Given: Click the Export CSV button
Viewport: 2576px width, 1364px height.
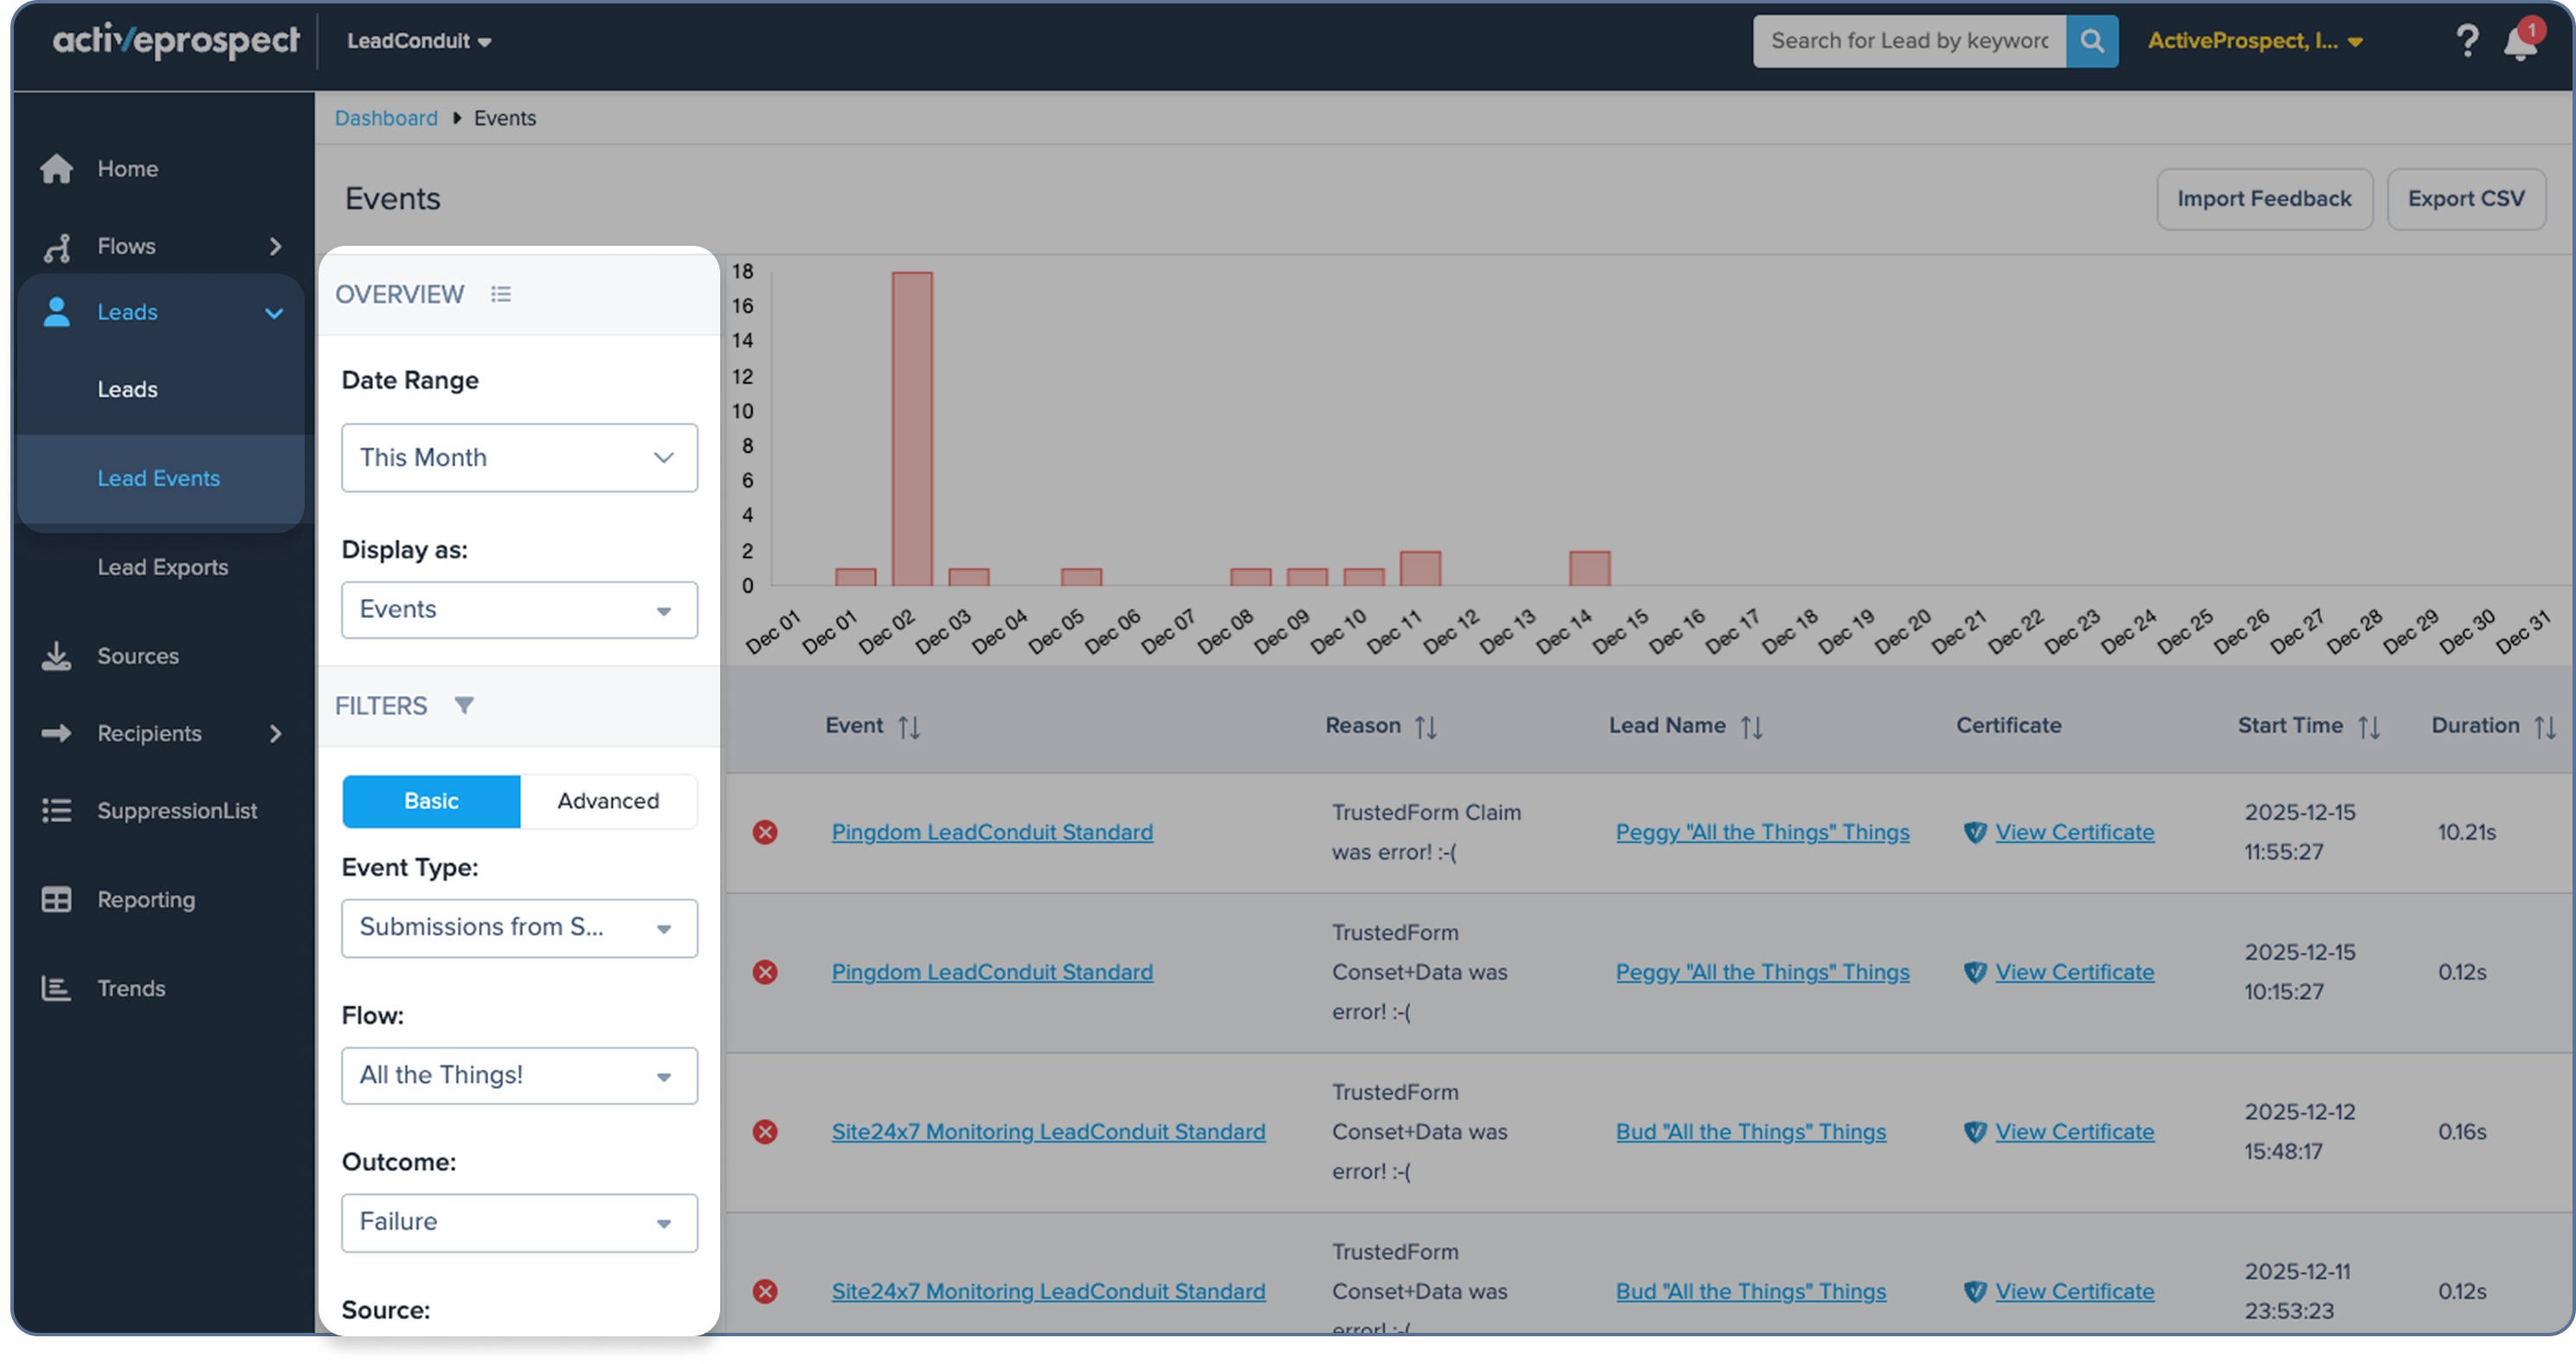Looking at the screenshot, I should click(x=2465, y=199).
